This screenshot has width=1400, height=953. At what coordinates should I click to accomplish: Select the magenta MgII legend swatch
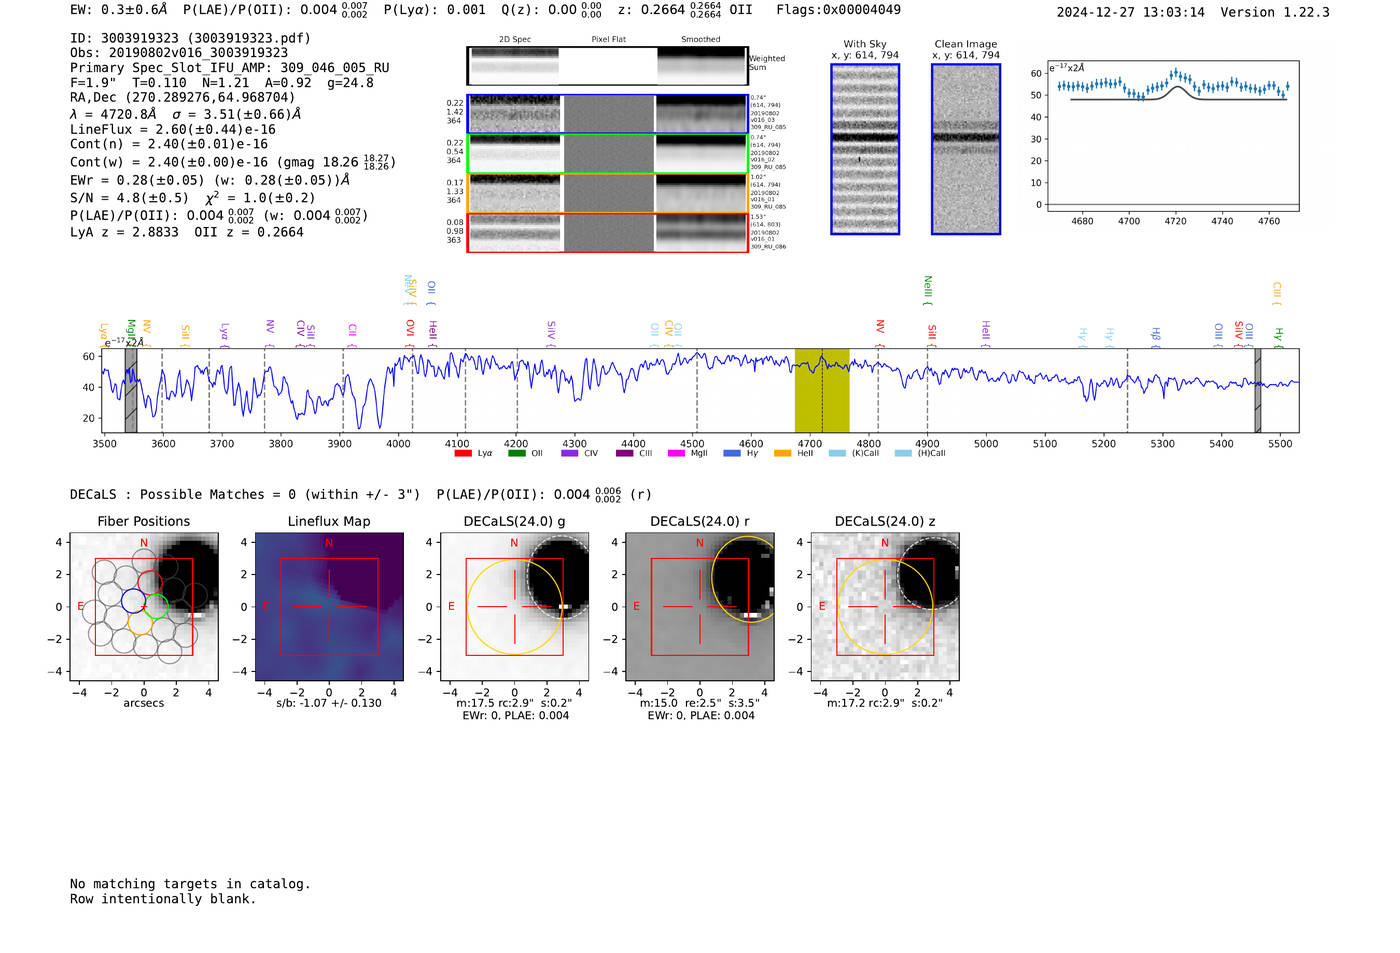tap(676, 453)
